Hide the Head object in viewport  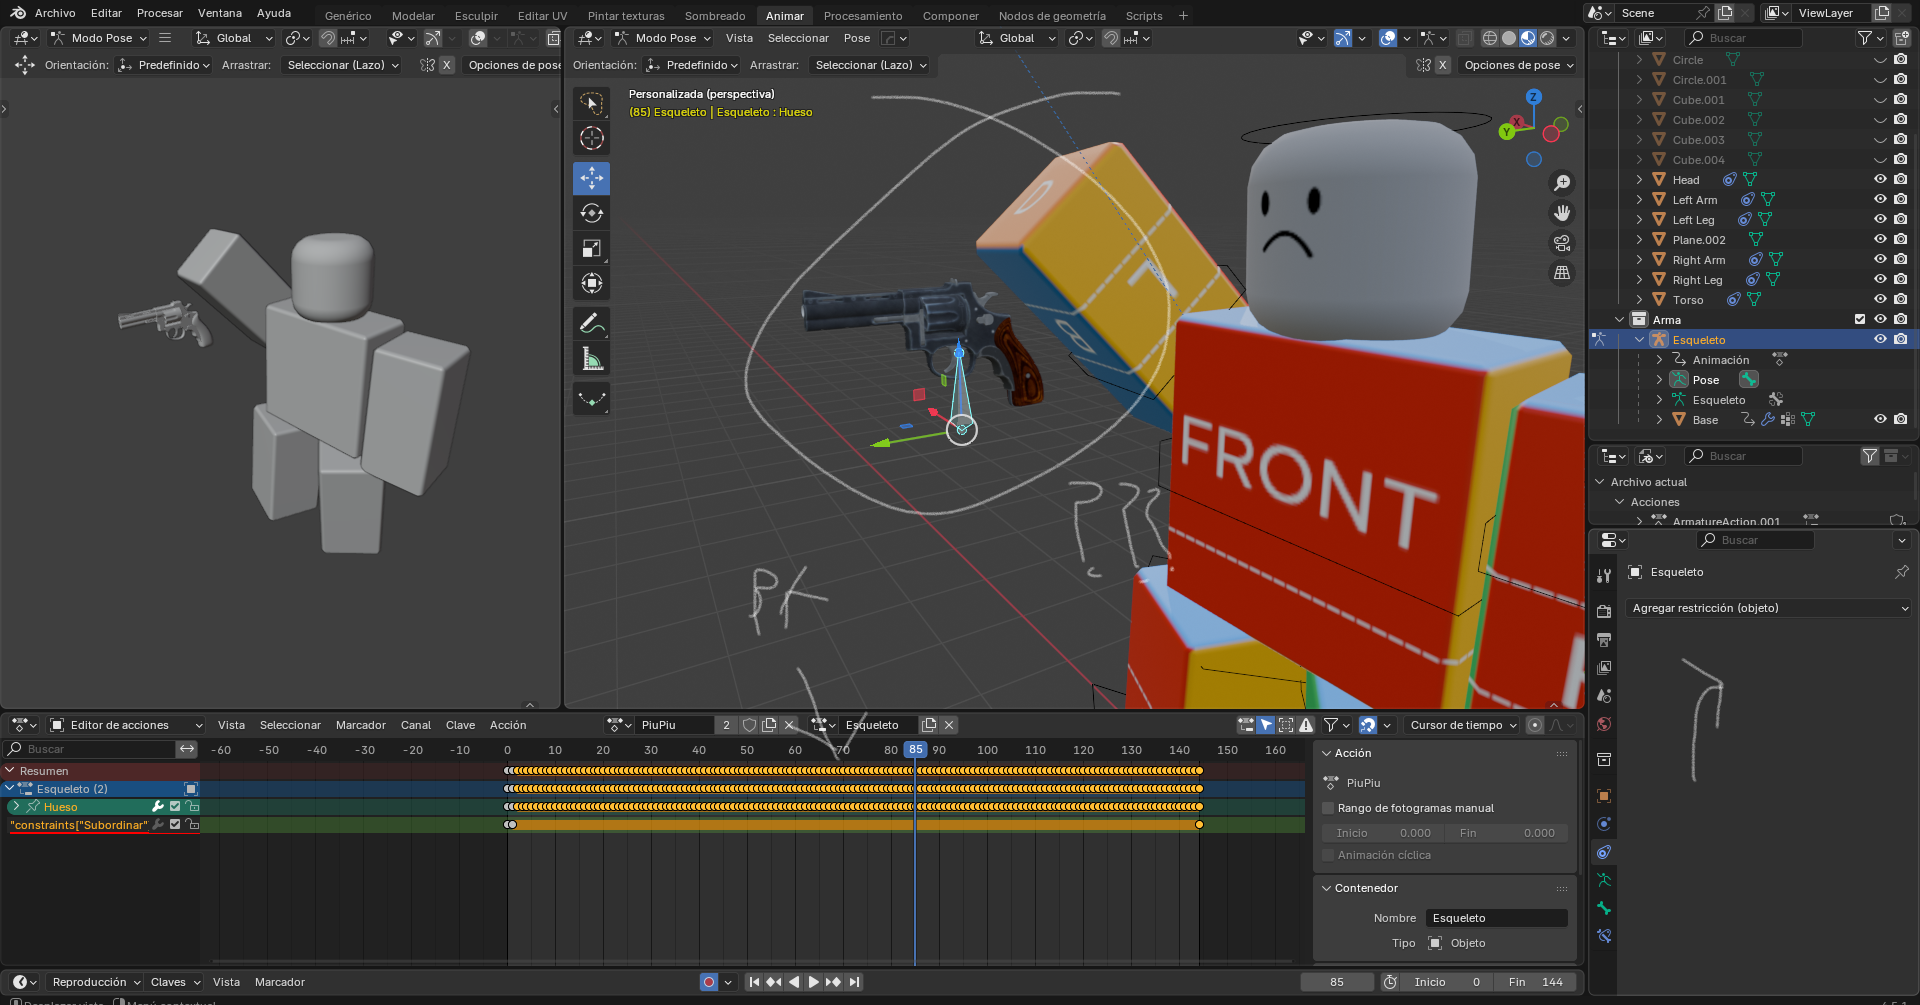pos(1880,180)
